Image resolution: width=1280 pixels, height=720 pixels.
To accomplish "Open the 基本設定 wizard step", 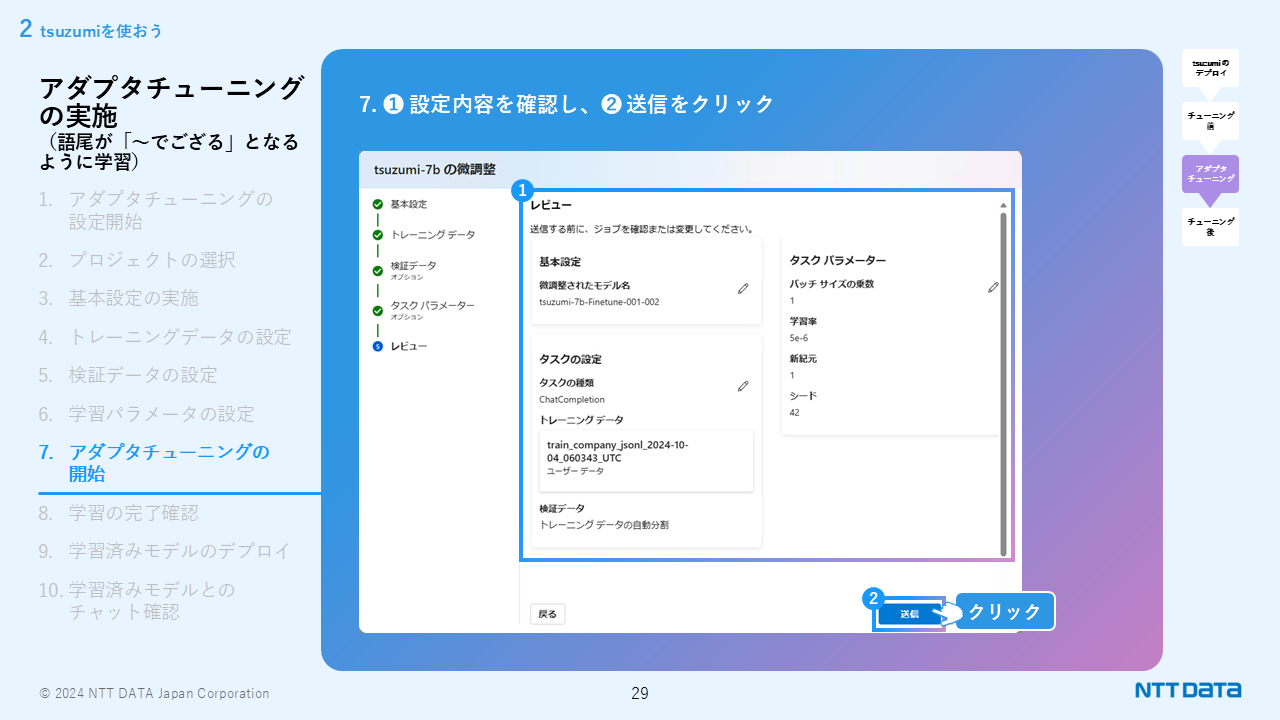I will tap(408, 204).
